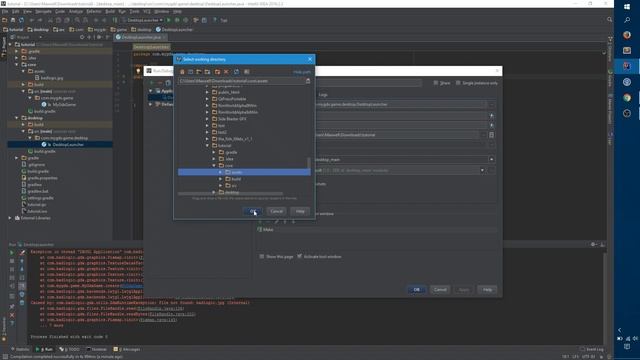Open the classpath module dropdown
Image resolution: width=640 pixels, height=360 pixels.
click(x=491, y=160)
